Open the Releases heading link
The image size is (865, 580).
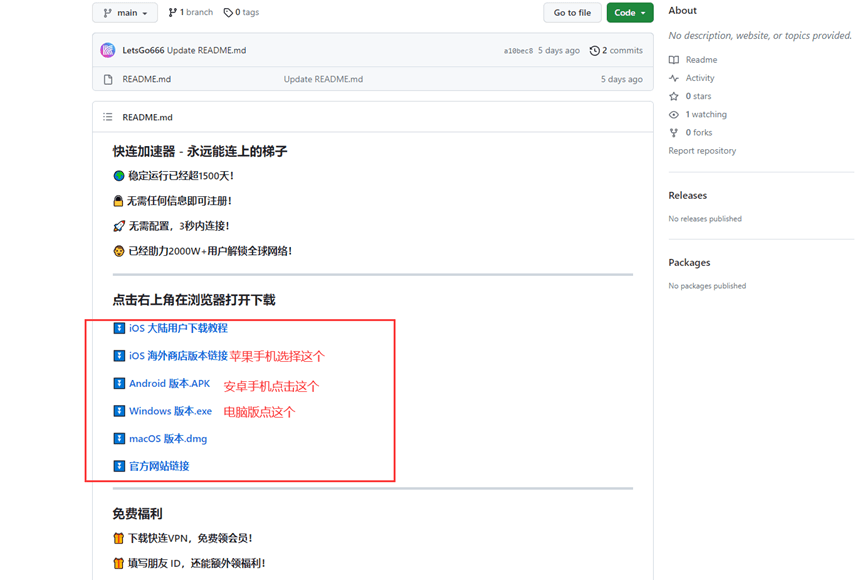pyautogui.click(x=687, y=195)
